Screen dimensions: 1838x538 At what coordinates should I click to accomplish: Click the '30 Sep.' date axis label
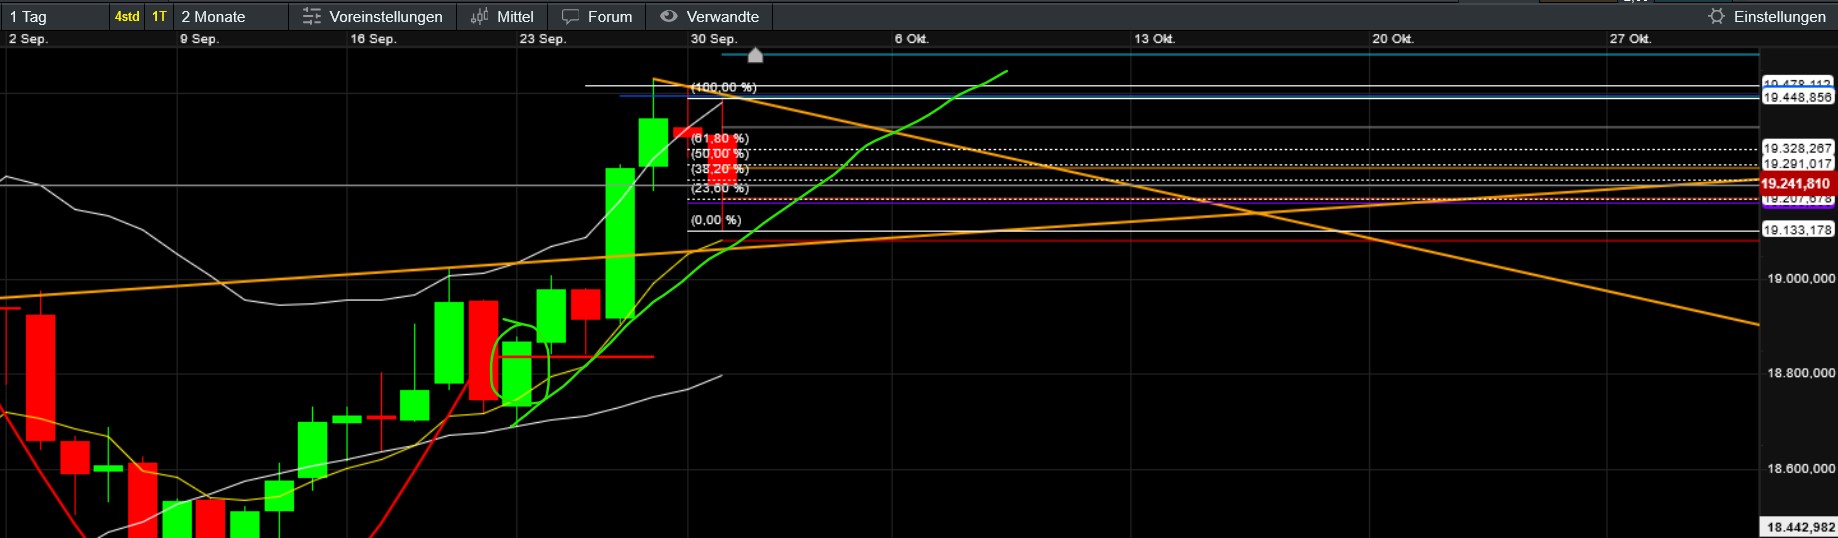(x=714, y=39)
